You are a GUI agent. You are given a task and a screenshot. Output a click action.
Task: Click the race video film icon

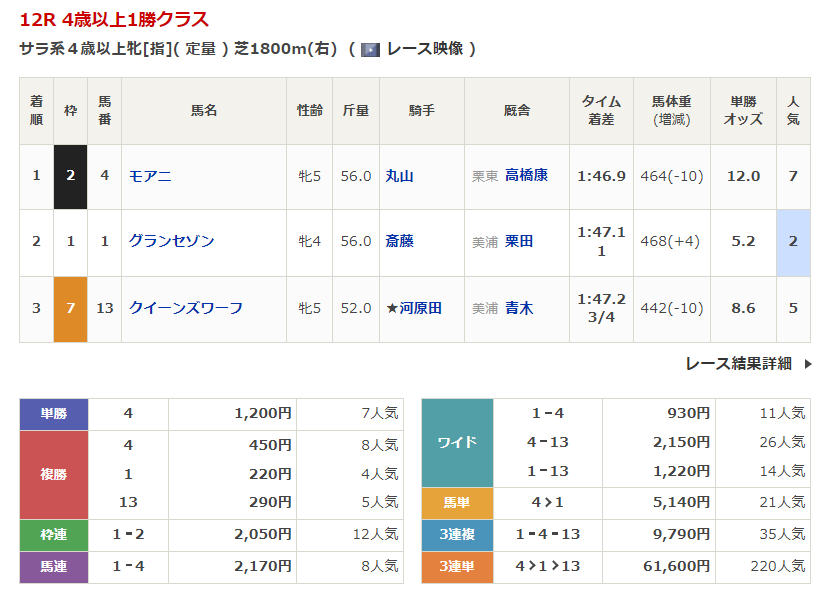(370, 49)
